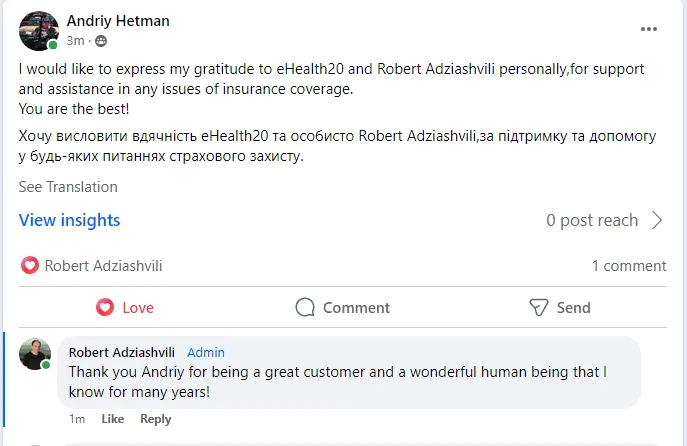Click Robert Adziashvili commenter name
Viewport: 687px width, 446px height.
click(x=122, y=352)
